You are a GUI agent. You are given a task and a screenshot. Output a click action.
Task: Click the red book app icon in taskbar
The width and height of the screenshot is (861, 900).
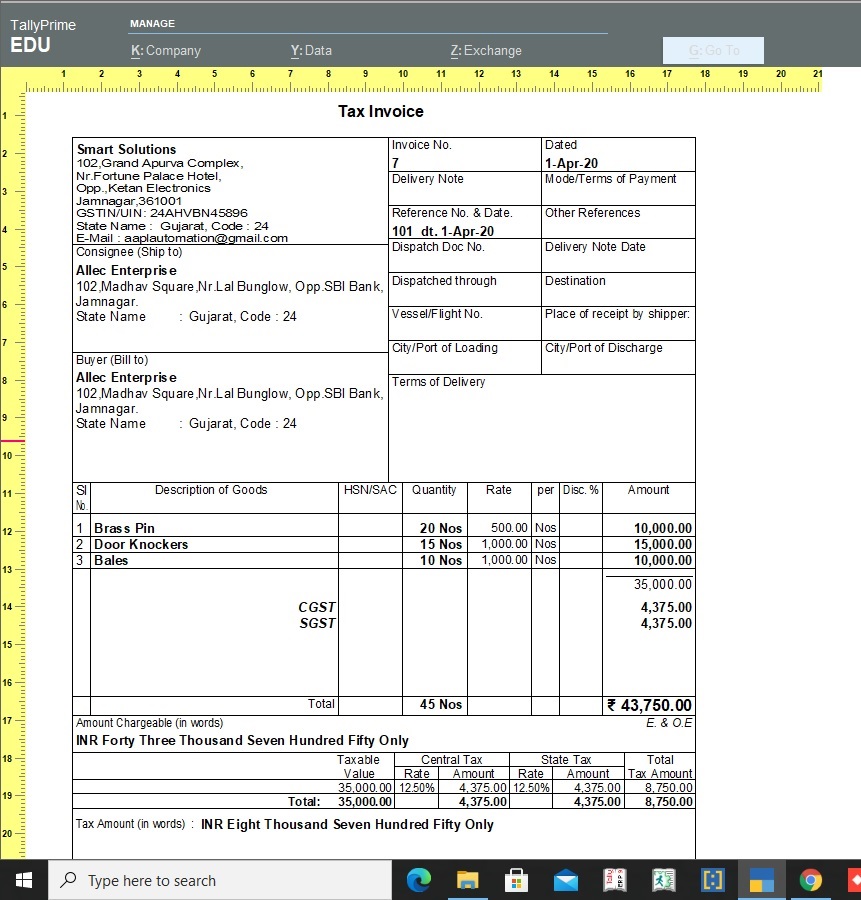click(614, 880)
